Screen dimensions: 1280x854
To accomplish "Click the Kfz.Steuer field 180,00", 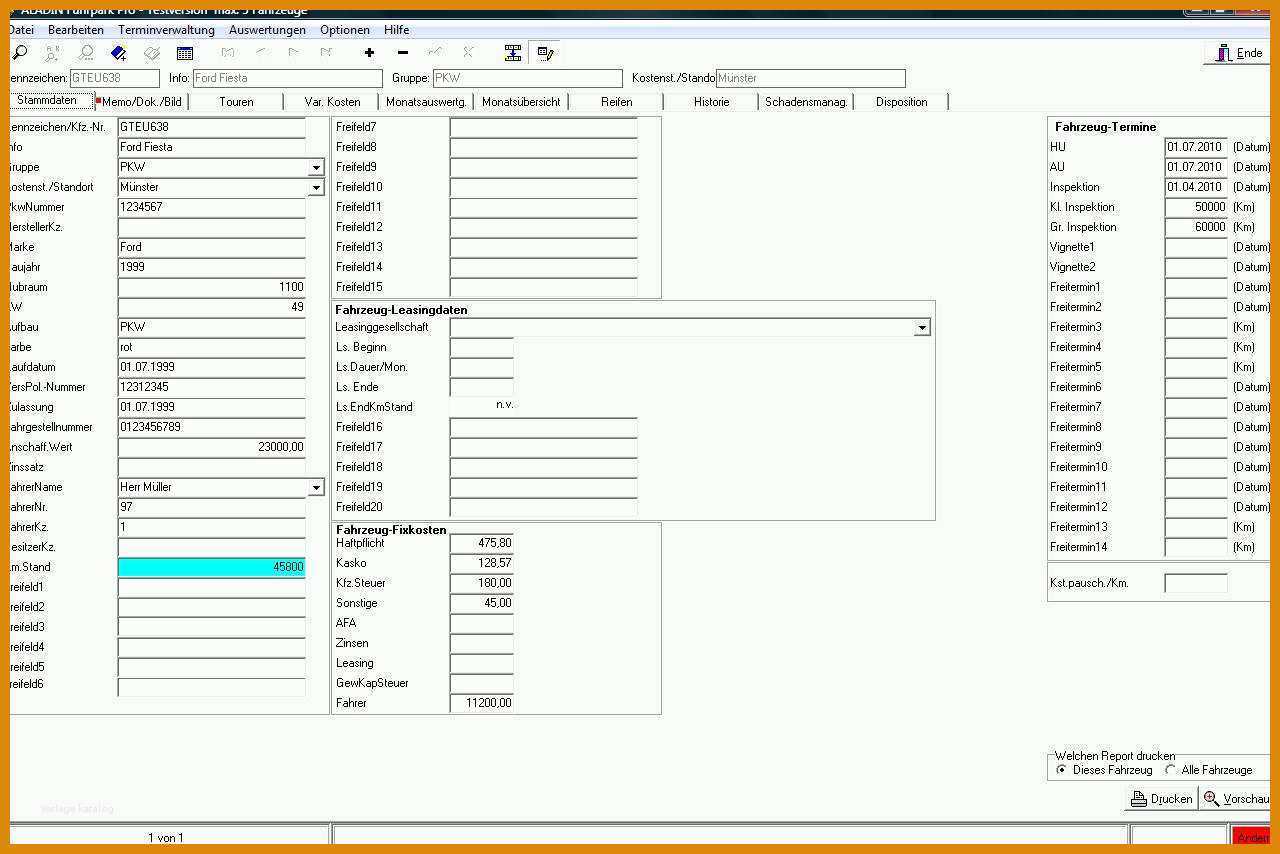I will (482, 583).
